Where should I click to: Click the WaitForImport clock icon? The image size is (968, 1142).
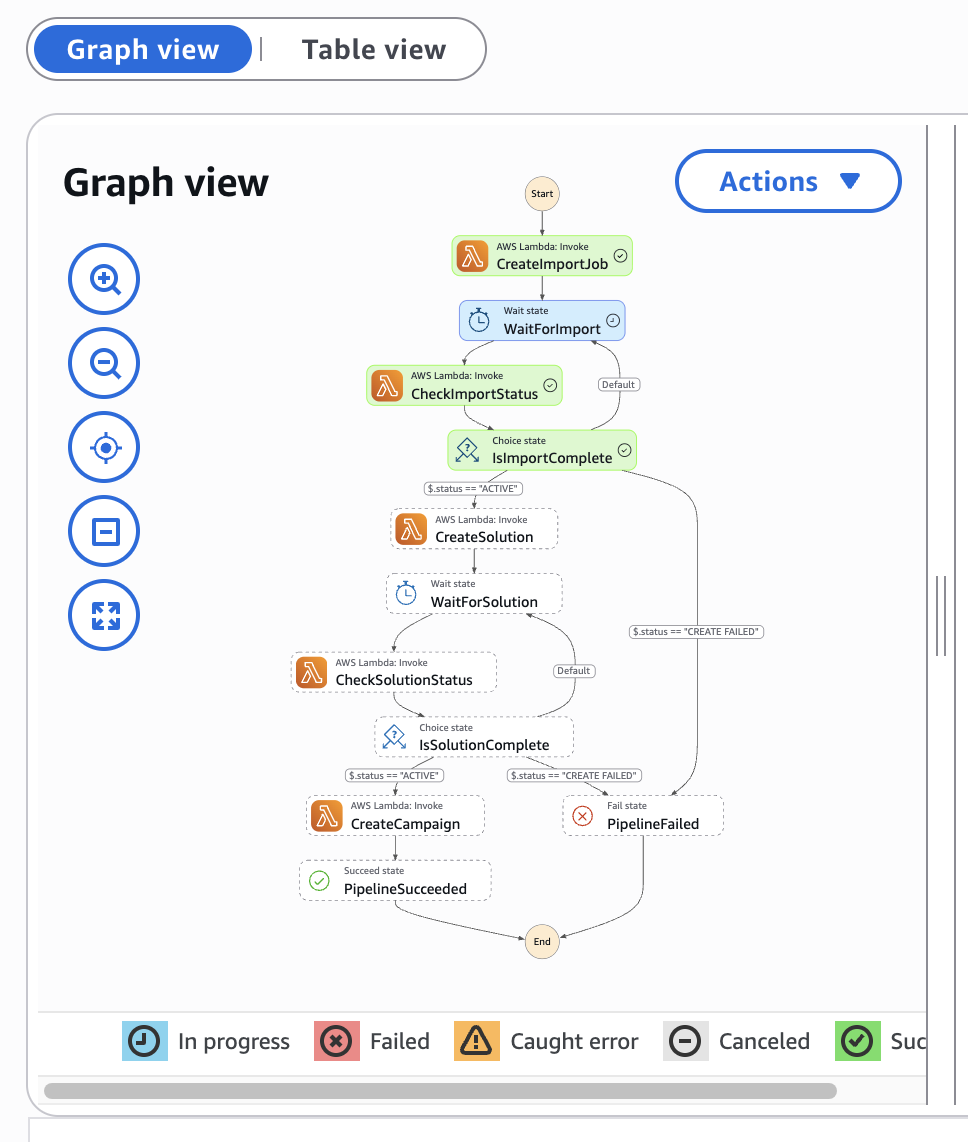coord(480,321)
